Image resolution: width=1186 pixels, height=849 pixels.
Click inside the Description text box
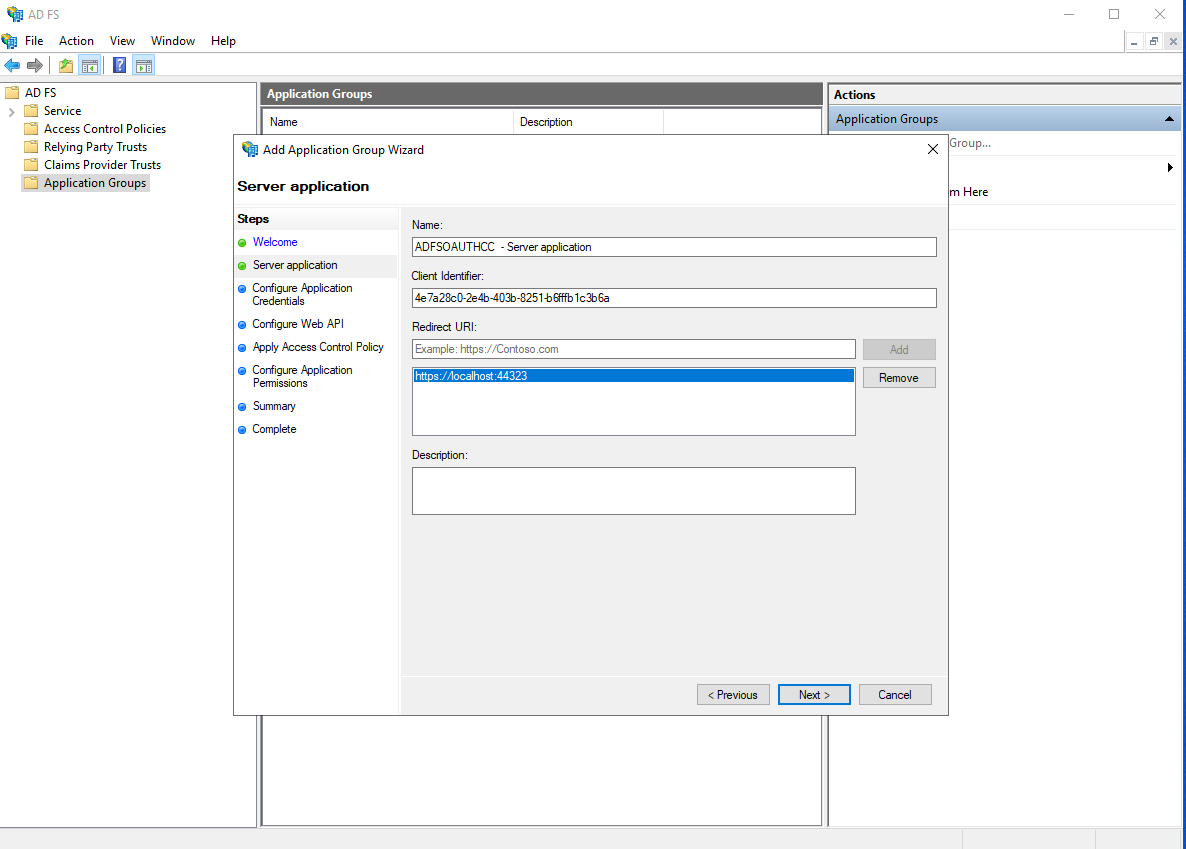pyautogui.click(x=632, y=490)
